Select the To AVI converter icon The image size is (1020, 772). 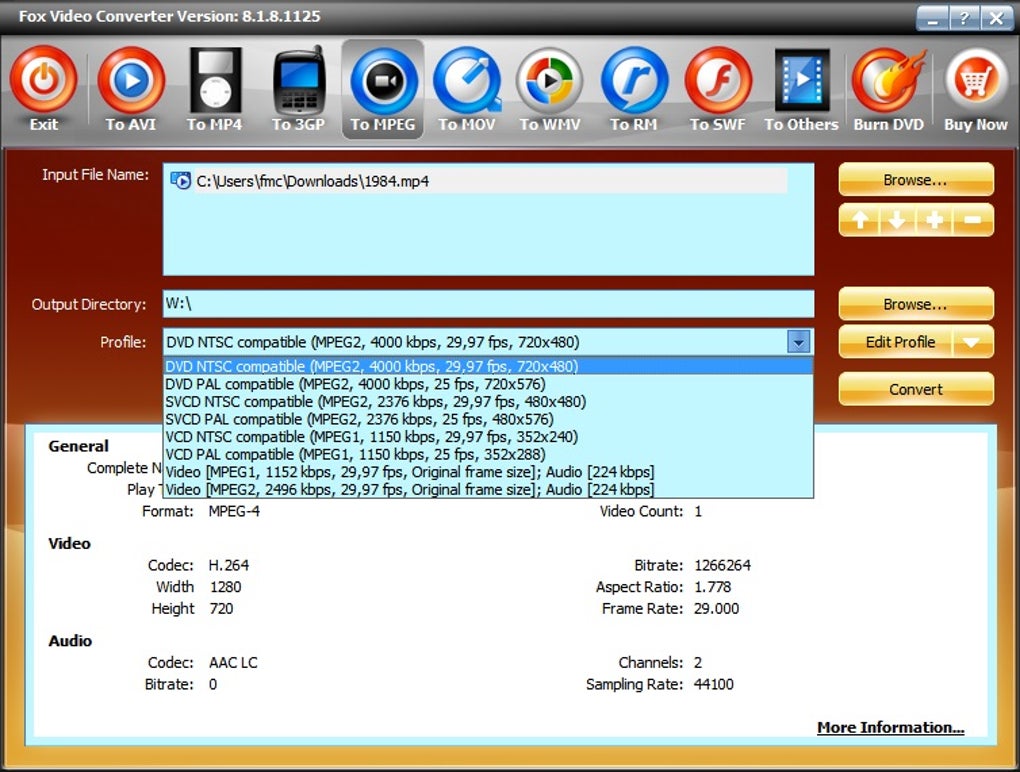(x=131, y=79)
